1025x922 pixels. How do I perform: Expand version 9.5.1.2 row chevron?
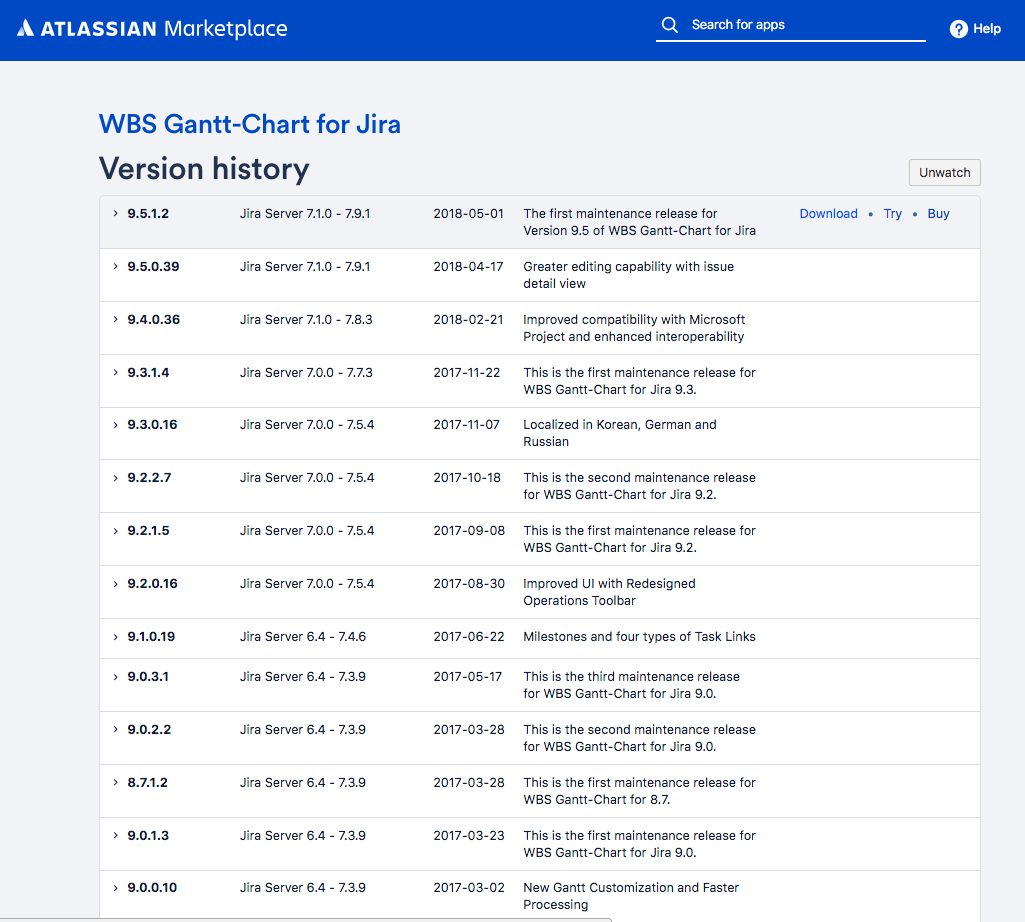[116, 214]
